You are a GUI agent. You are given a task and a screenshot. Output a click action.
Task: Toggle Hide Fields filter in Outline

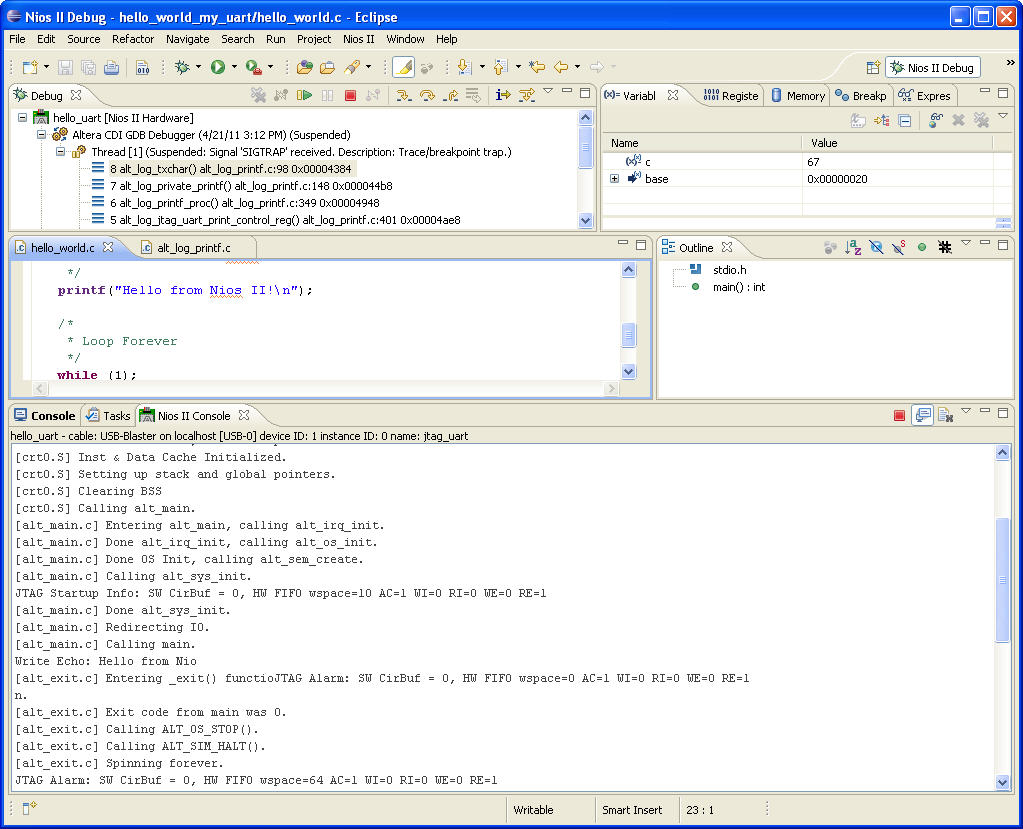pyautogui.click(x=876, y=247)
